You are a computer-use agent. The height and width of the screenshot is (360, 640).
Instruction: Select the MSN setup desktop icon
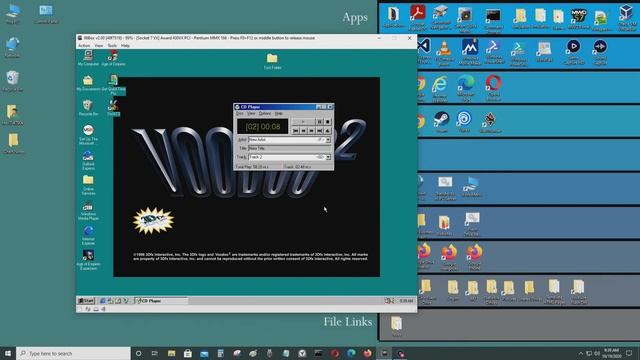pos(88,135)
